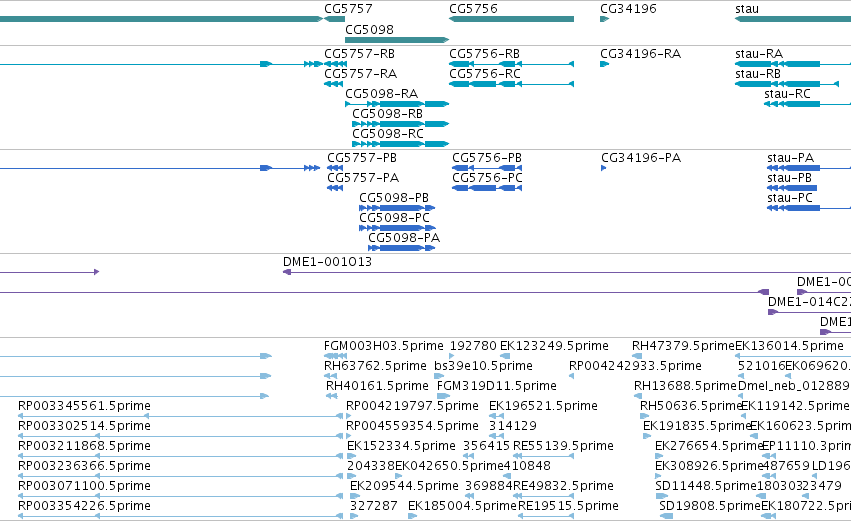Select EST EK209544.5prime
The width and height of the screenshot is (851, 521).
pyautogui.click(x=404, y=486)
